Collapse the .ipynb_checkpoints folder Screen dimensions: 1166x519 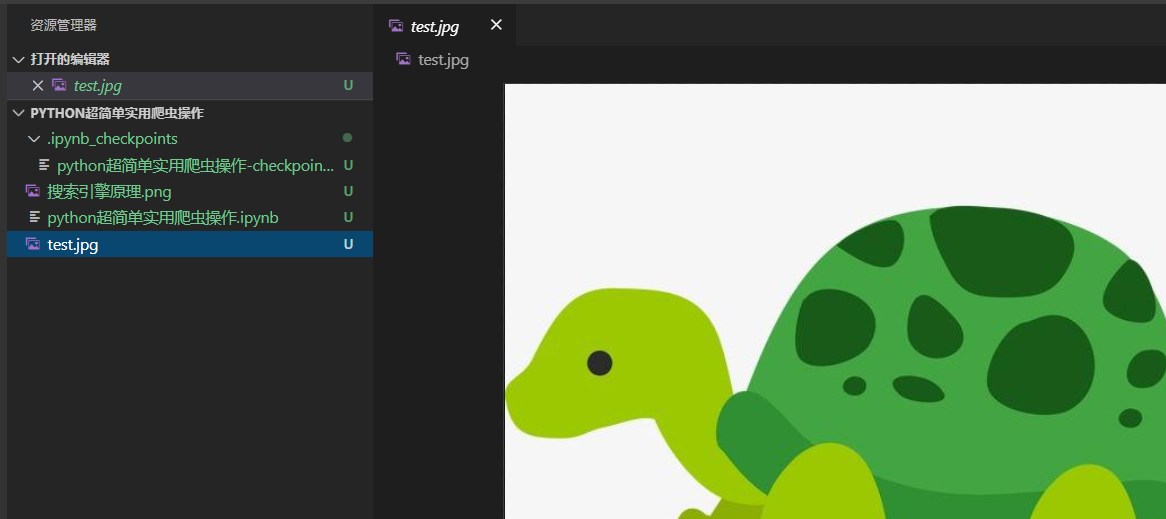33,139
